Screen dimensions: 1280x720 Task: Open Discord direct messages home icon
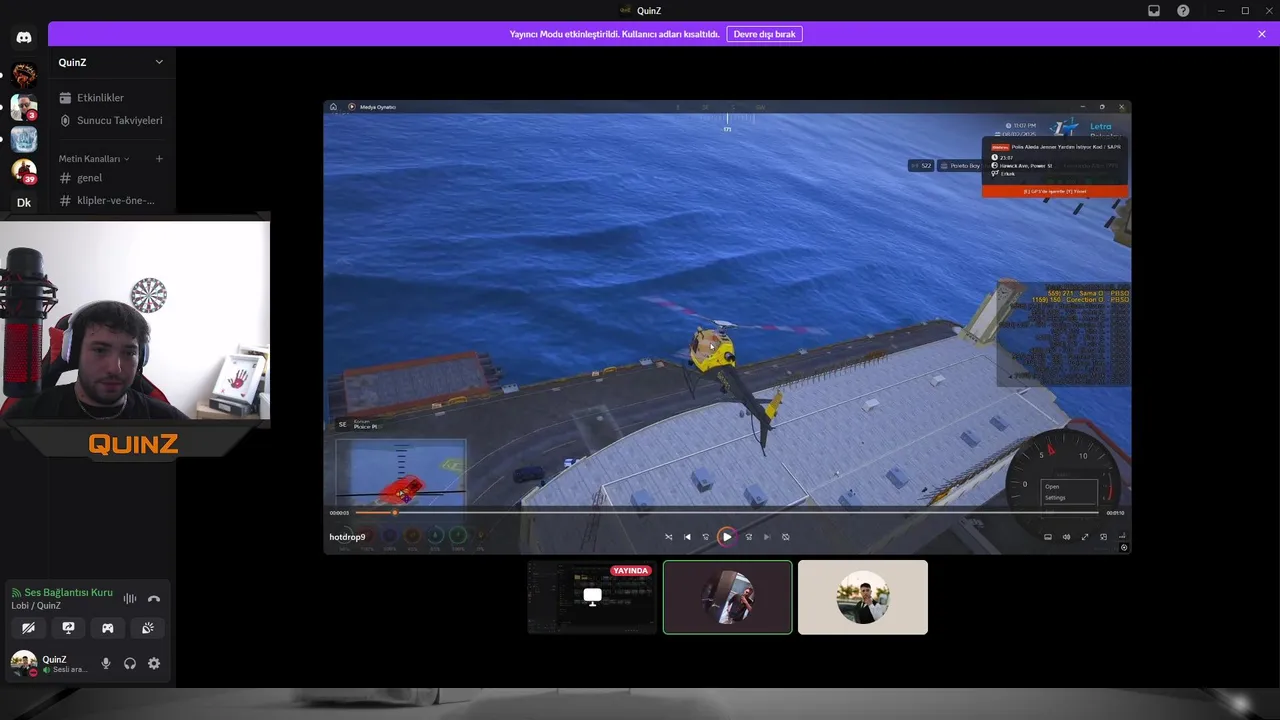24,37
